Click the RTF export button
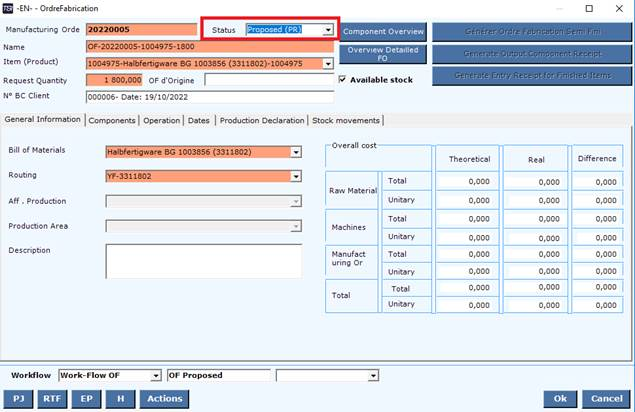The image size is (635, 412). pyautogui.click(x=52, y=398)
